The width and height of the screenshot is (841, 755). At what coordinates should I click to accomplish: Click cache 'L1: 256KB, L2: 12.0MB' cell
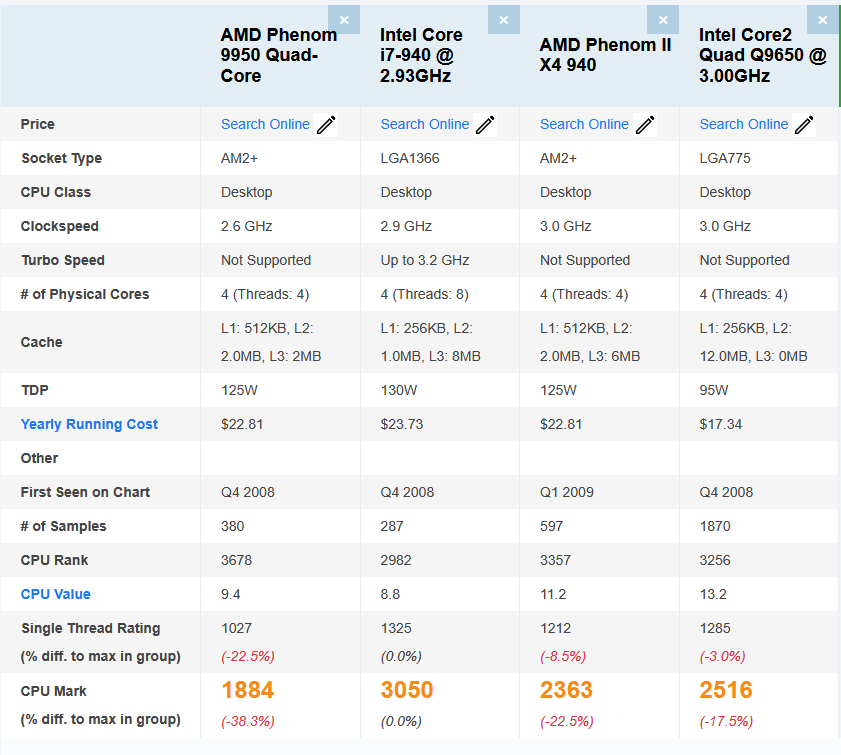753,342
